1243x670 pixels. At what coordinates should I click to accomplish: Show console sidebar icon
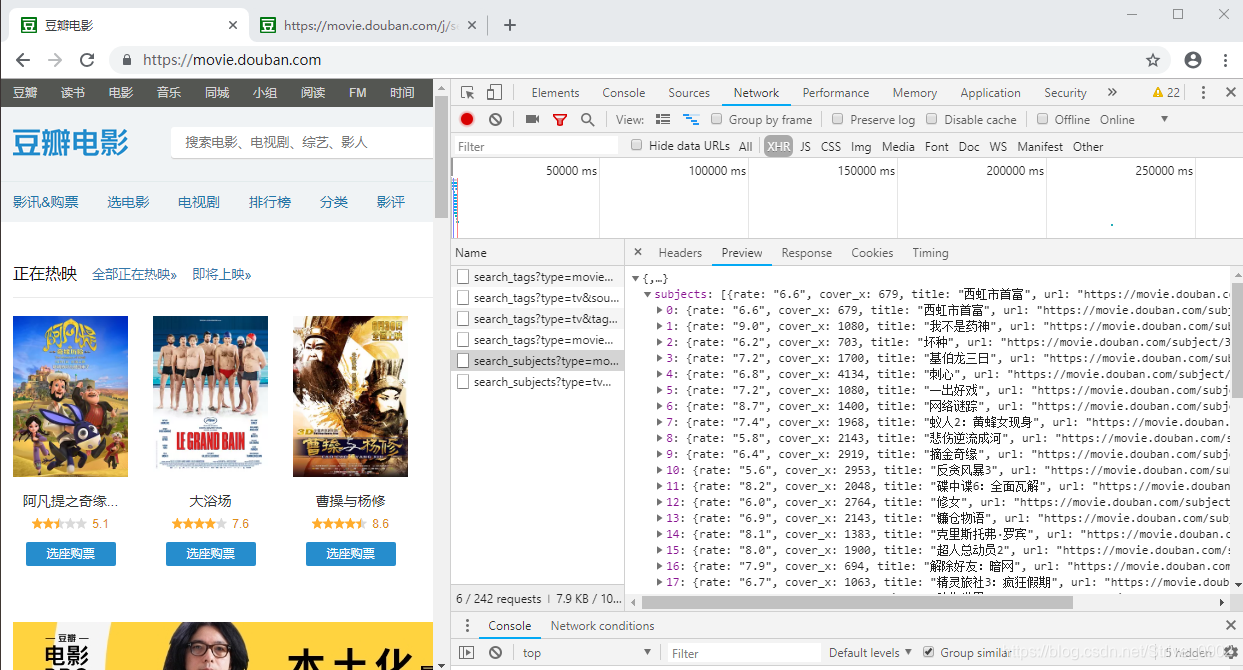click(467, 653)
